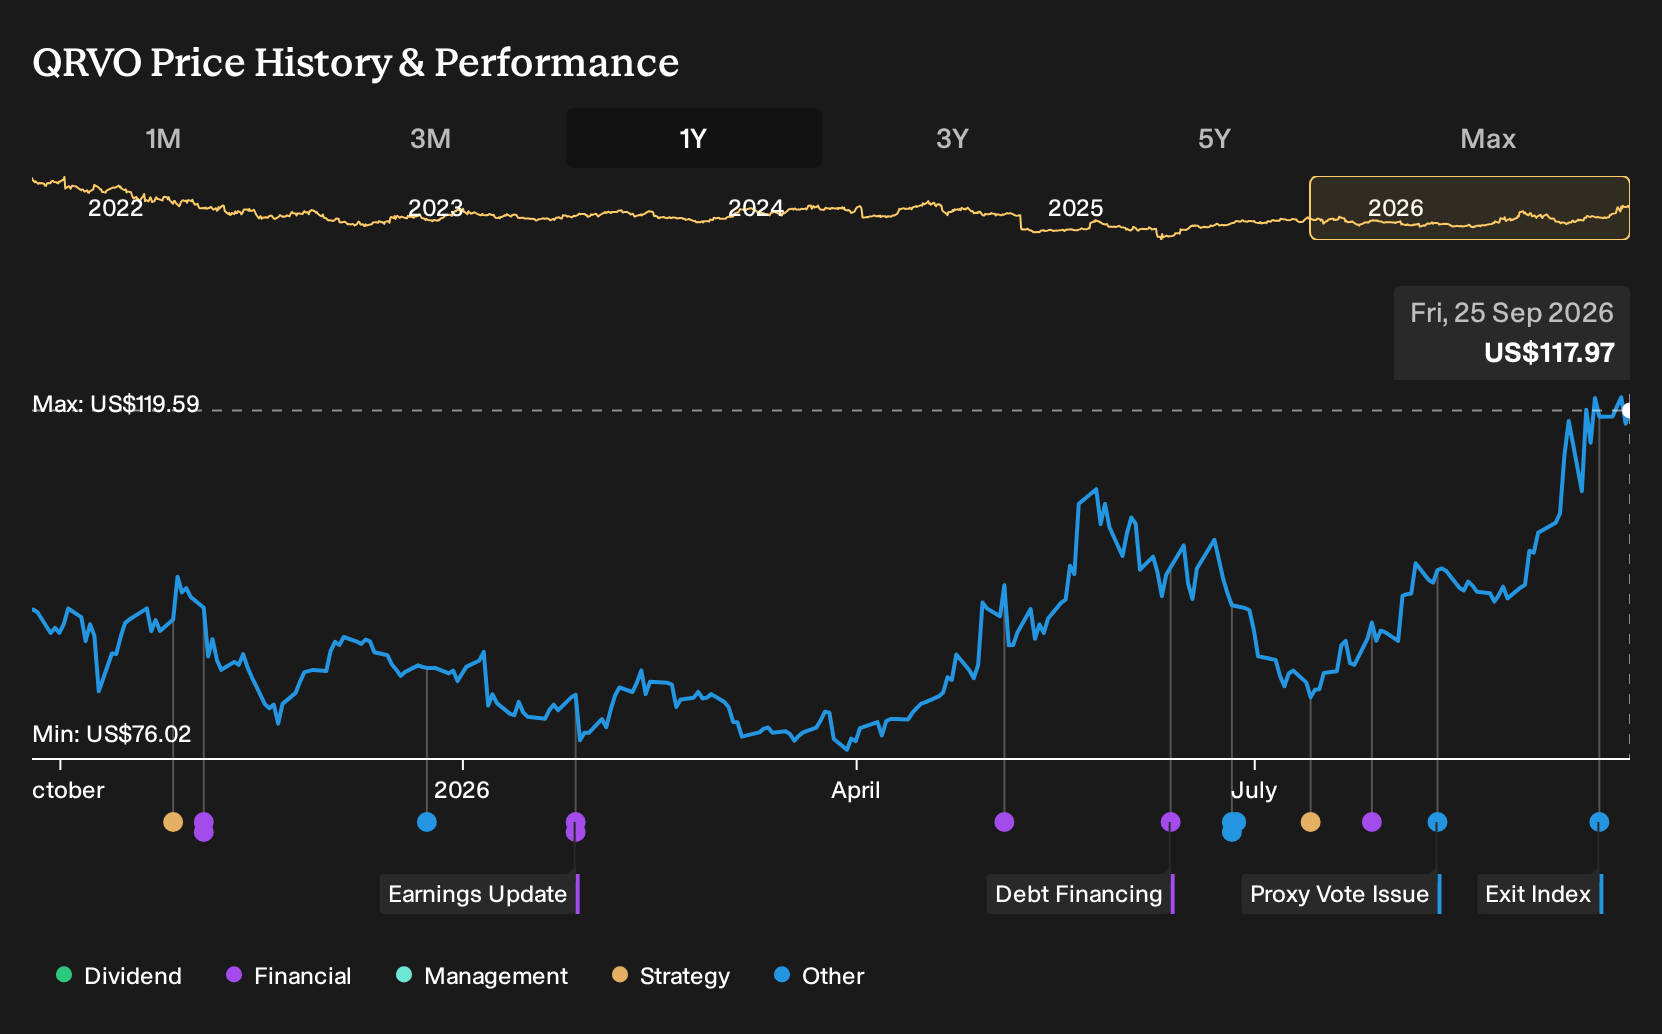
Task: Click the July axis label
Action: (1254, 790)
